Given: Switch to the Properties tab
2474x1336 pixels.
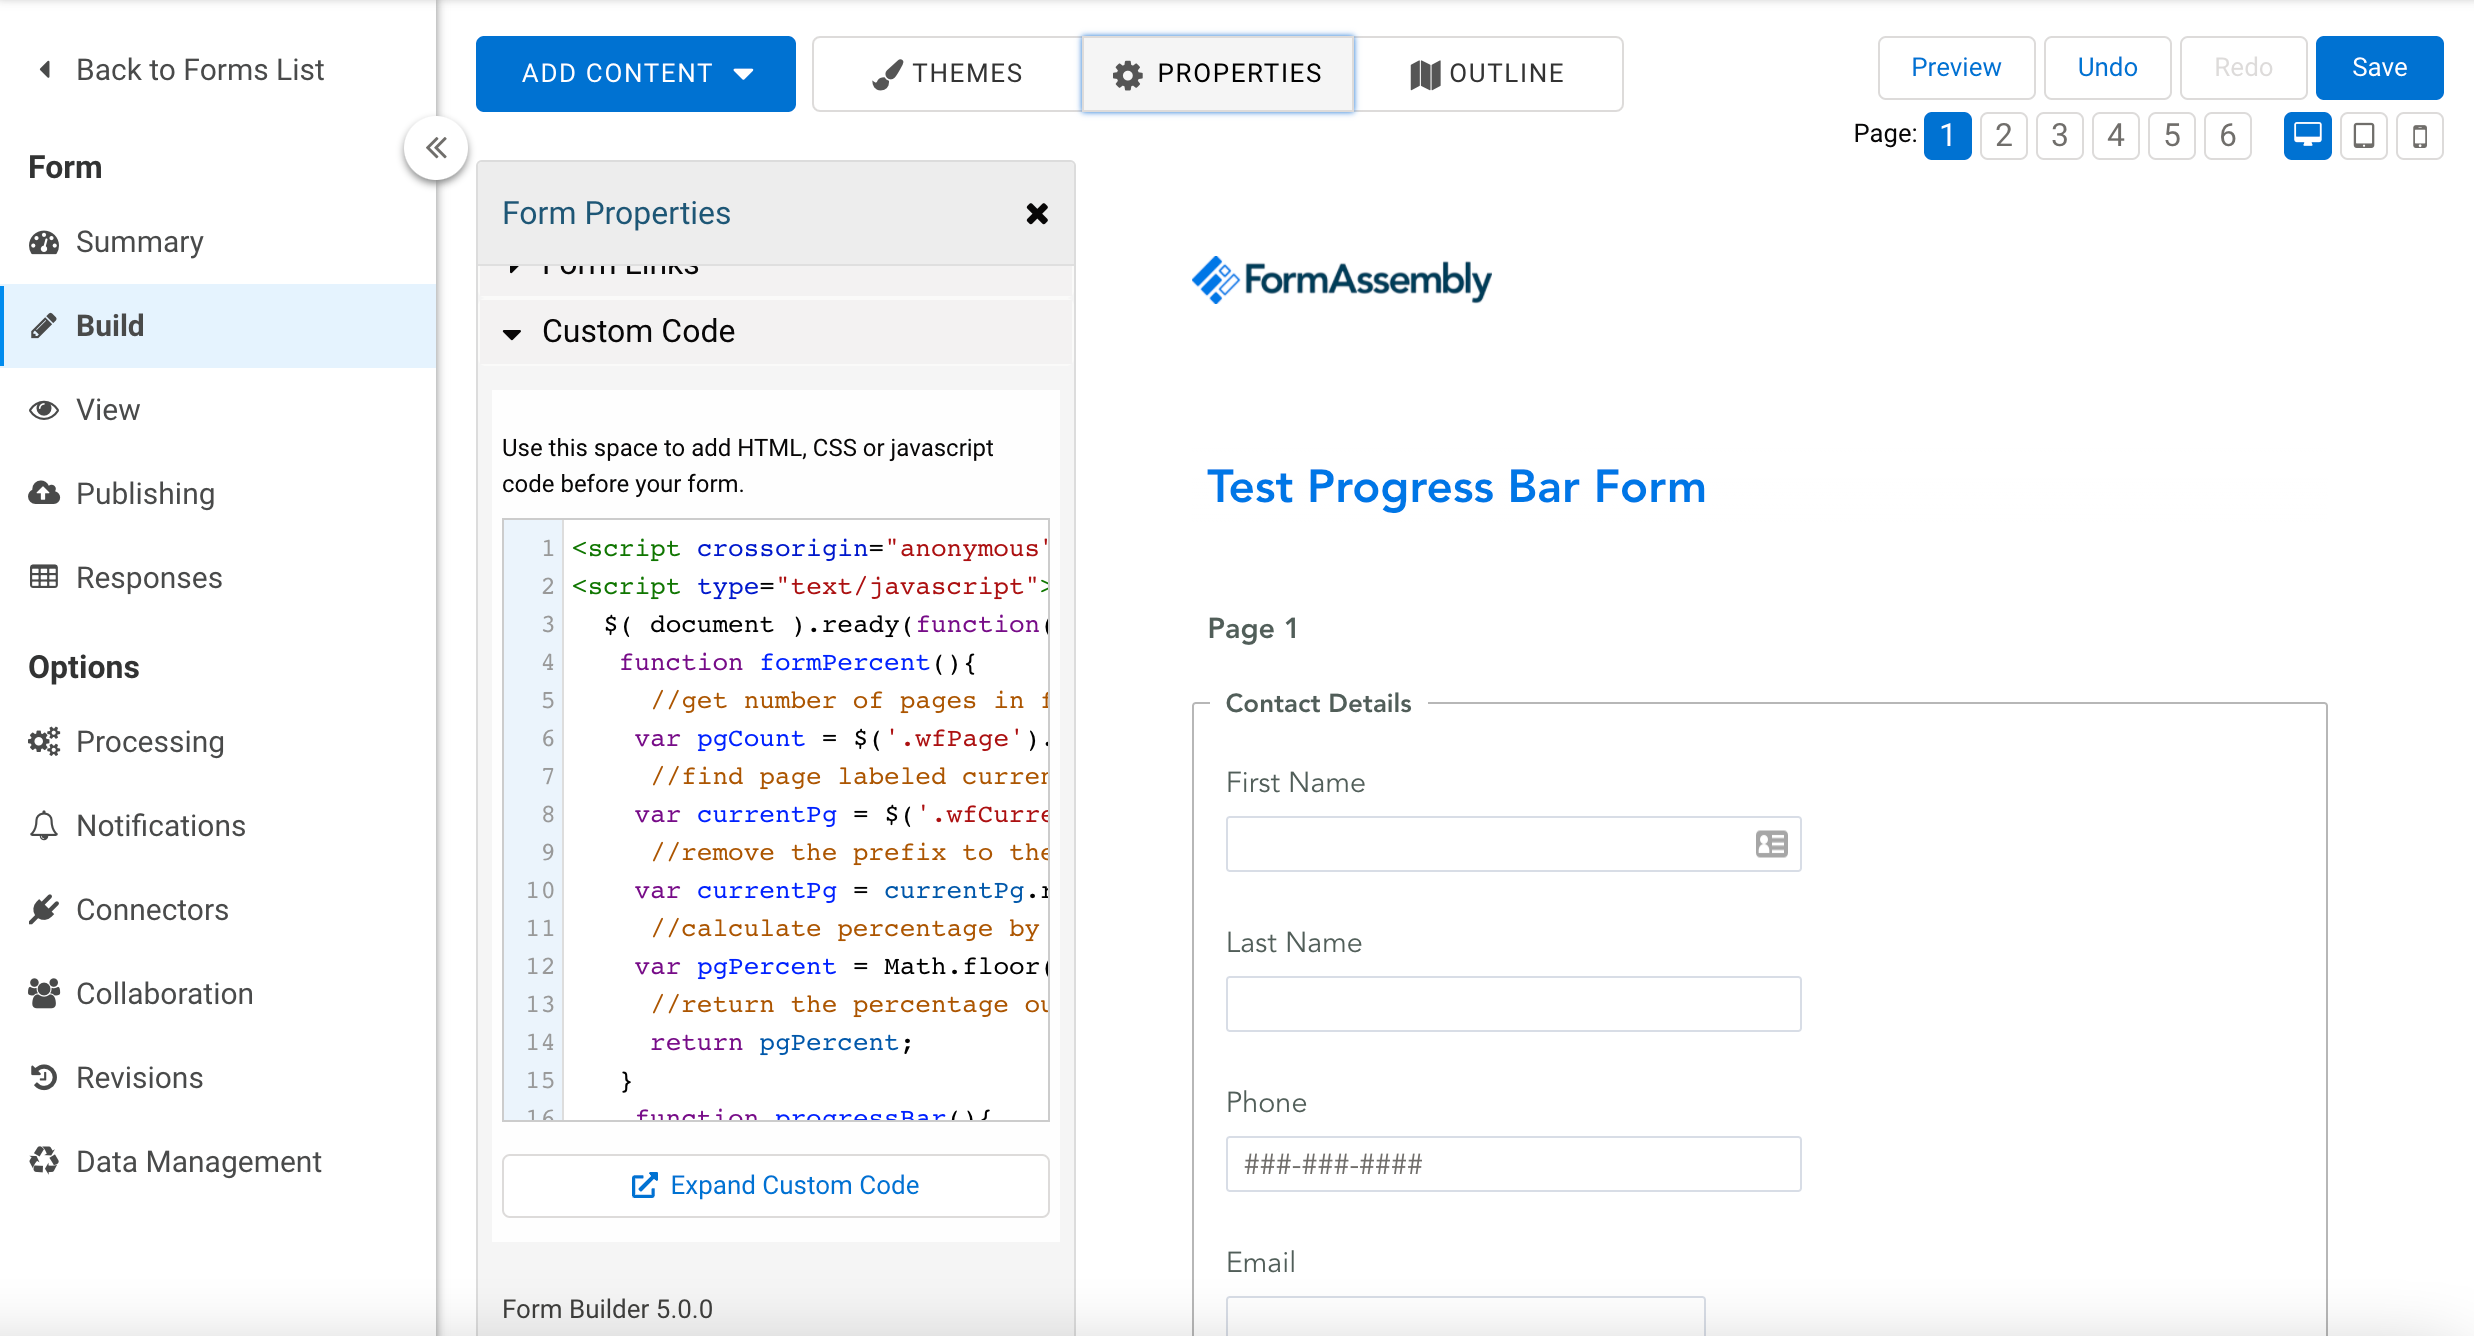Looking at the screenshot, I should [x=1218, y=74].
